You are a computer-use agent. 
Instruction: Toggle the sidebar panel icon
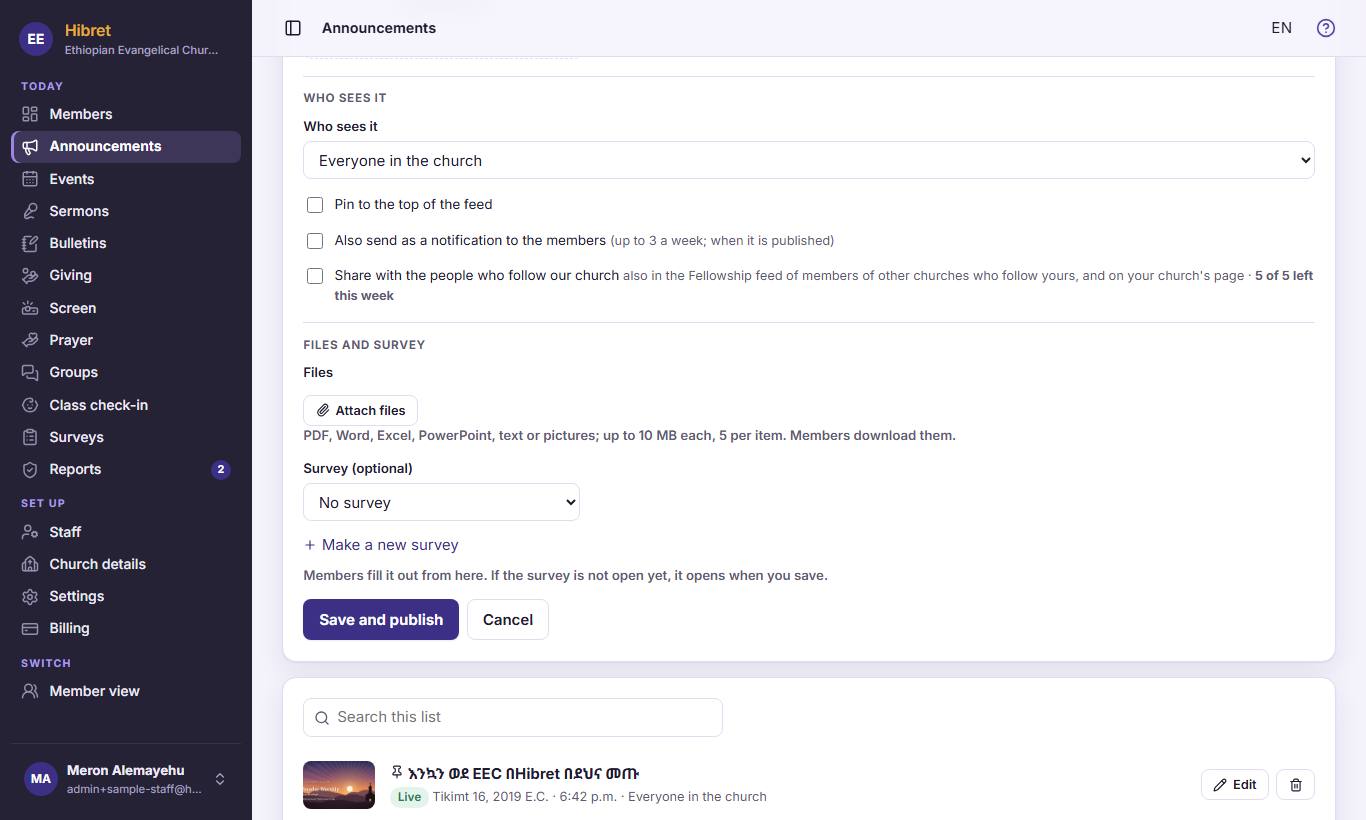(293, 28)
